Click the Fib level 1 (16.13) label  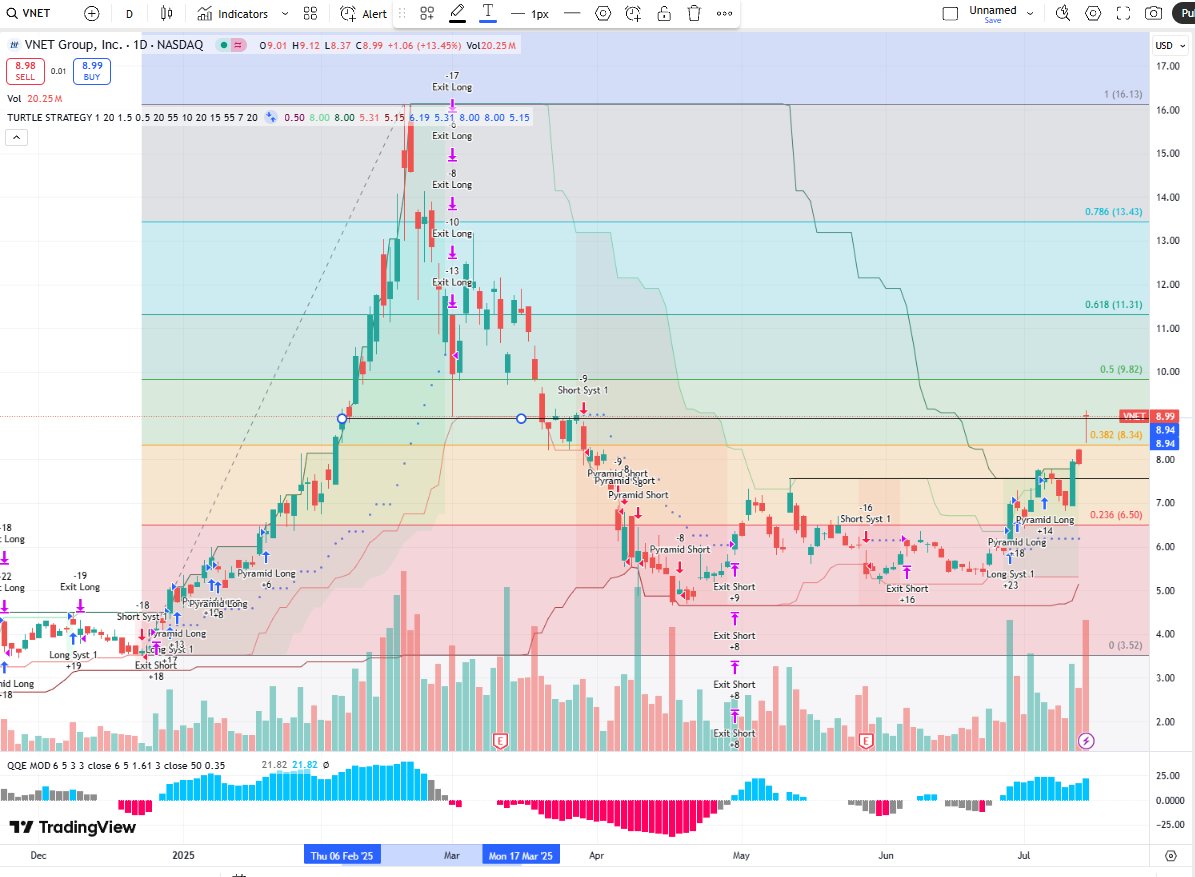[1123, 94]
